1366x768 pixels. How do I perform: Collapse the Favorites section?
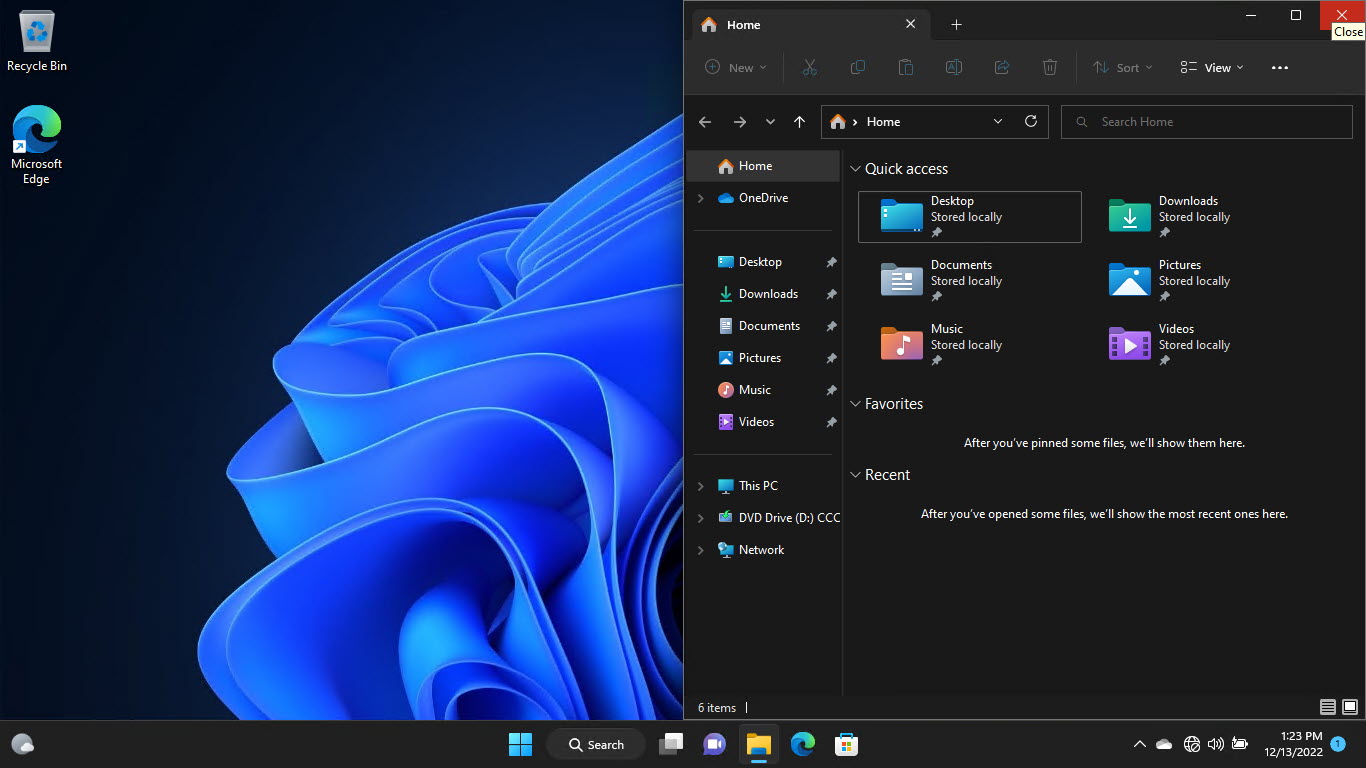coord(856,404)
